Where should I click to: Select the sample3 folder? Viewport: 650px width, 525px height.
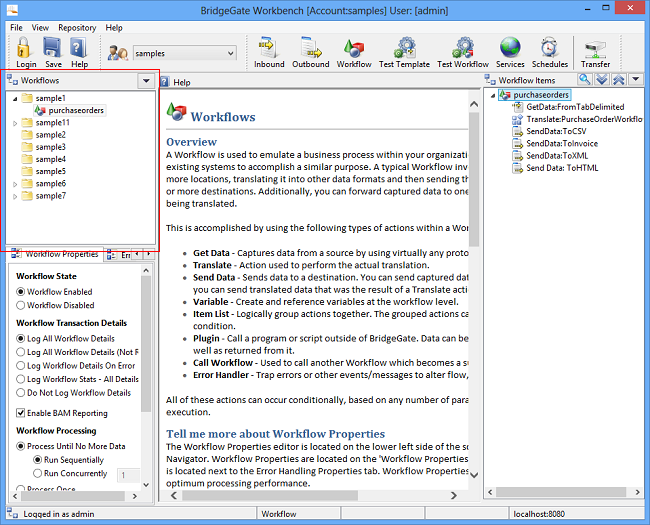(x=50, y=147)
